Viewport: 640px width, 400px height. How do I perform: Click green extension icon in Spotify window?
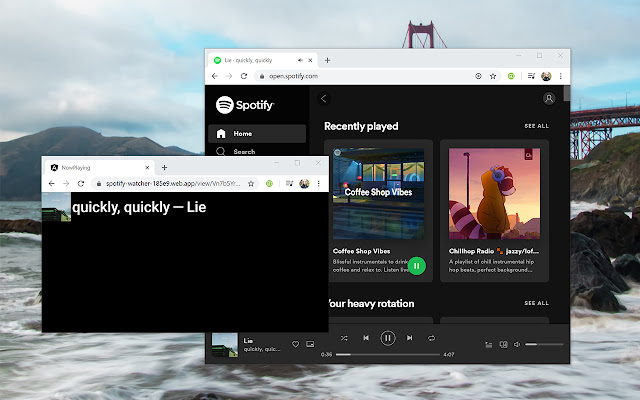point(511,76)
